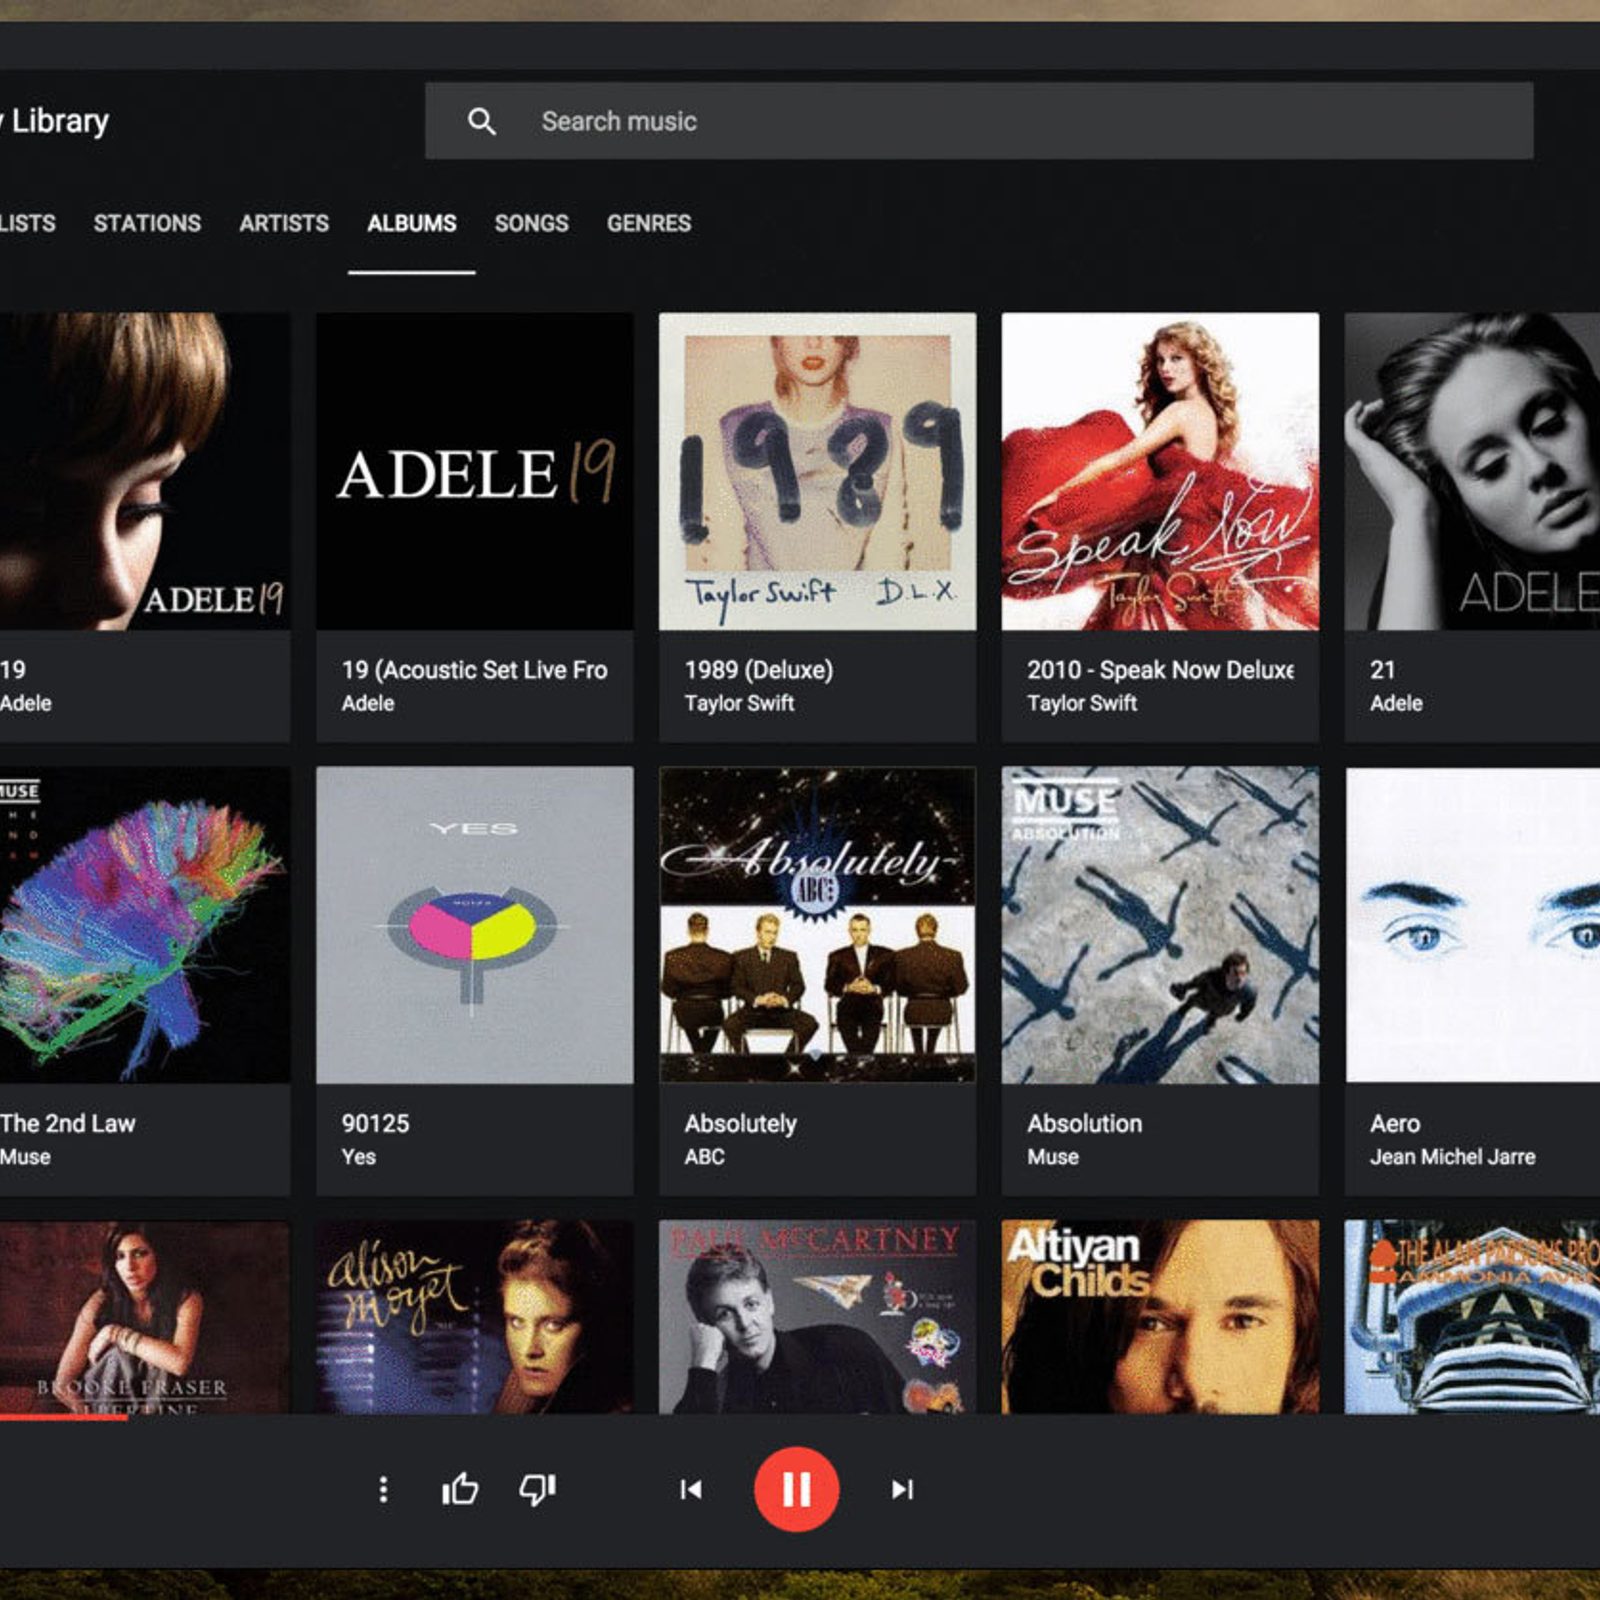Click the 'ABC' artist name

[704, 1157]
